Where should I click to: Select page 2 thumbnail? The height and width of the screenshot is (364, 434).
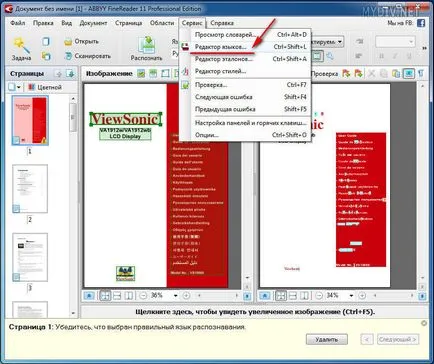click(x=30, y=189)
